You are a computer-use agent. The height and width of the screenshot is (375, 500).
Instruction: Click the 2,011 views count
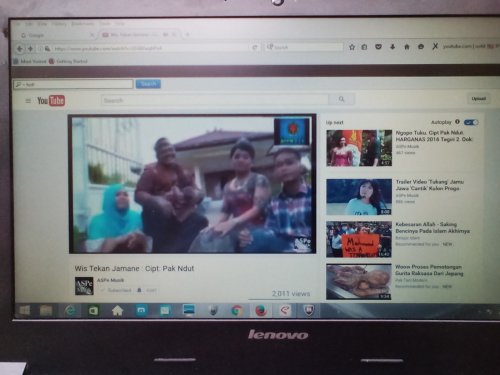(x=291, y=293)
